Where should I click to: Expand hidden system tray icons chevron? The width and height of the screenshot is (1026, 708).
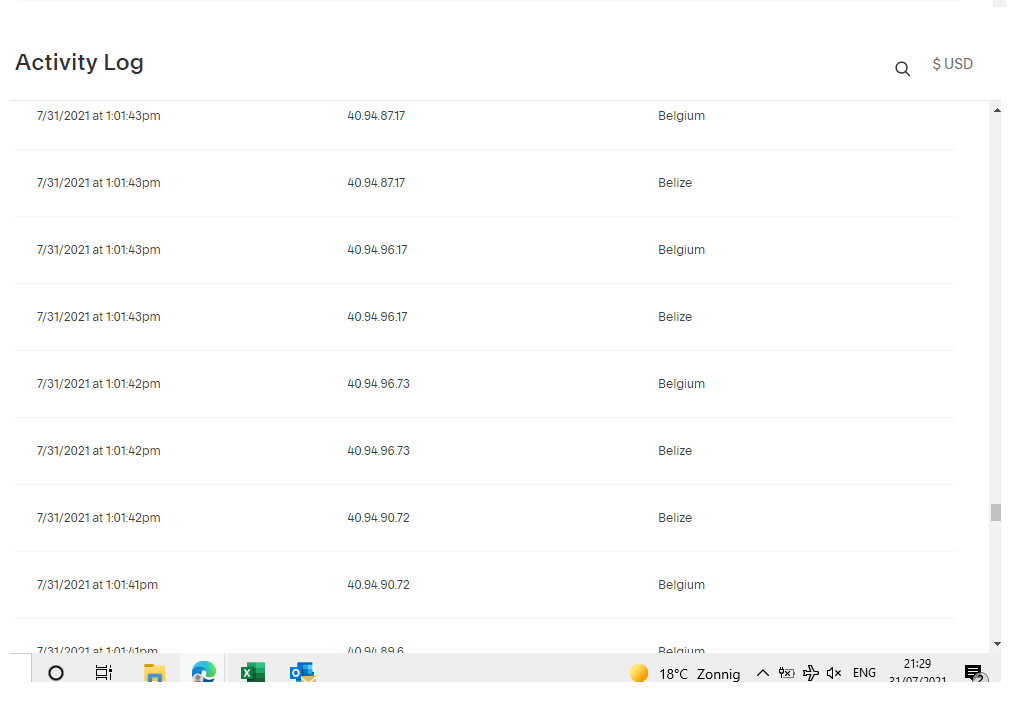pyautogui.click(x=763, y=673)
